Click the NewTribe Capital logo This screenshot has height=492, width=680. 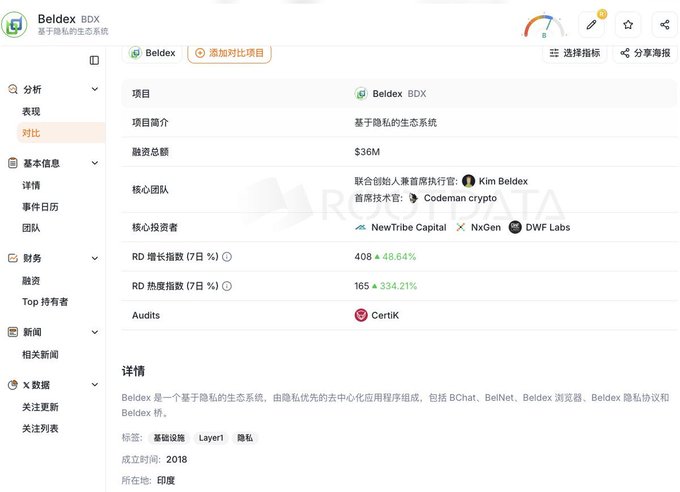(x=360, y=227)
